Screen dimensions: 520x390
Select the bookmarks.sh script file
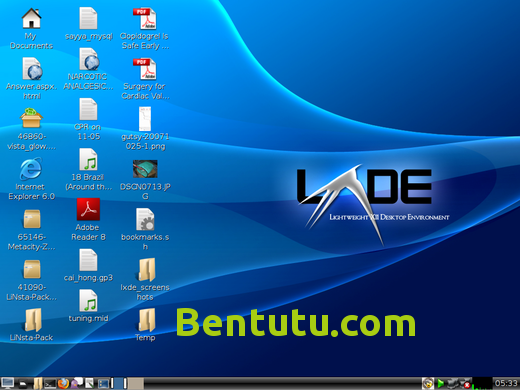[x=145, y=229]
